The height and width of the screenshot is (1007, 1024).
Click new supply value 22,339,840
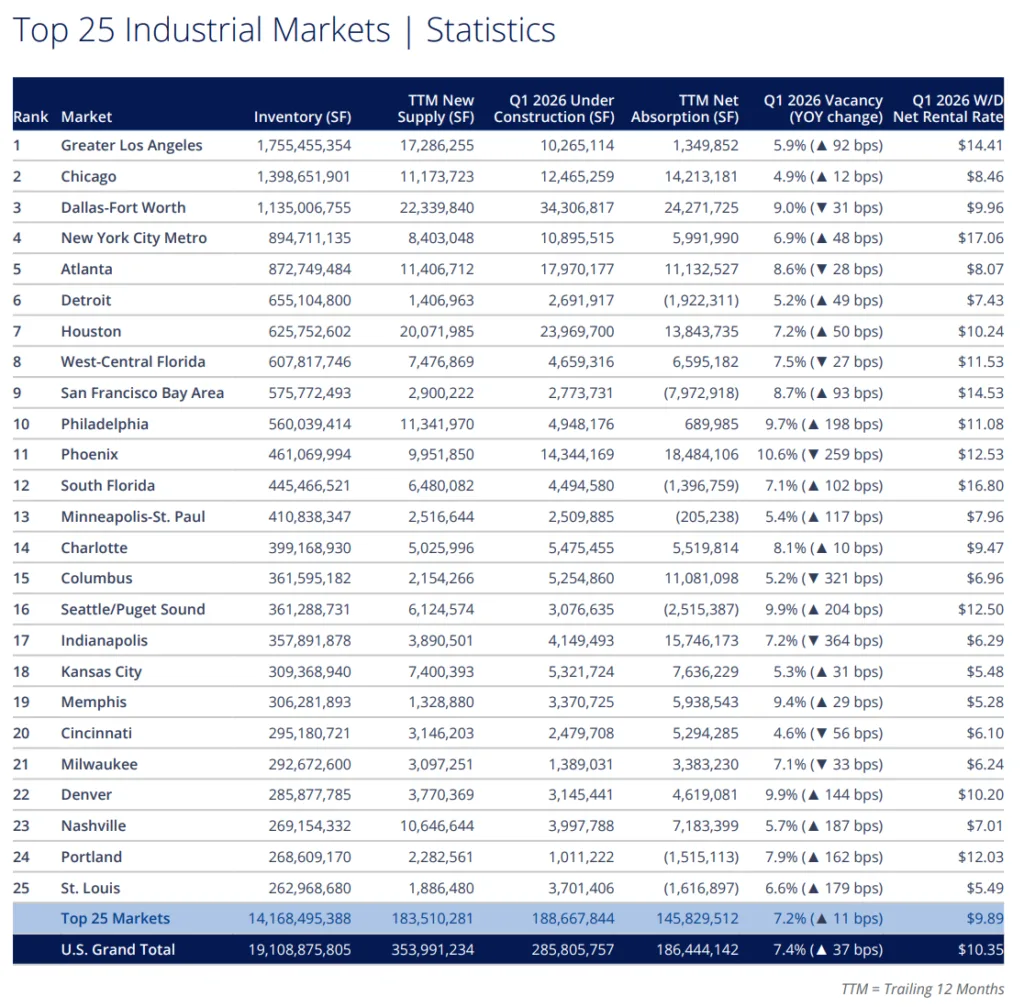437,208
